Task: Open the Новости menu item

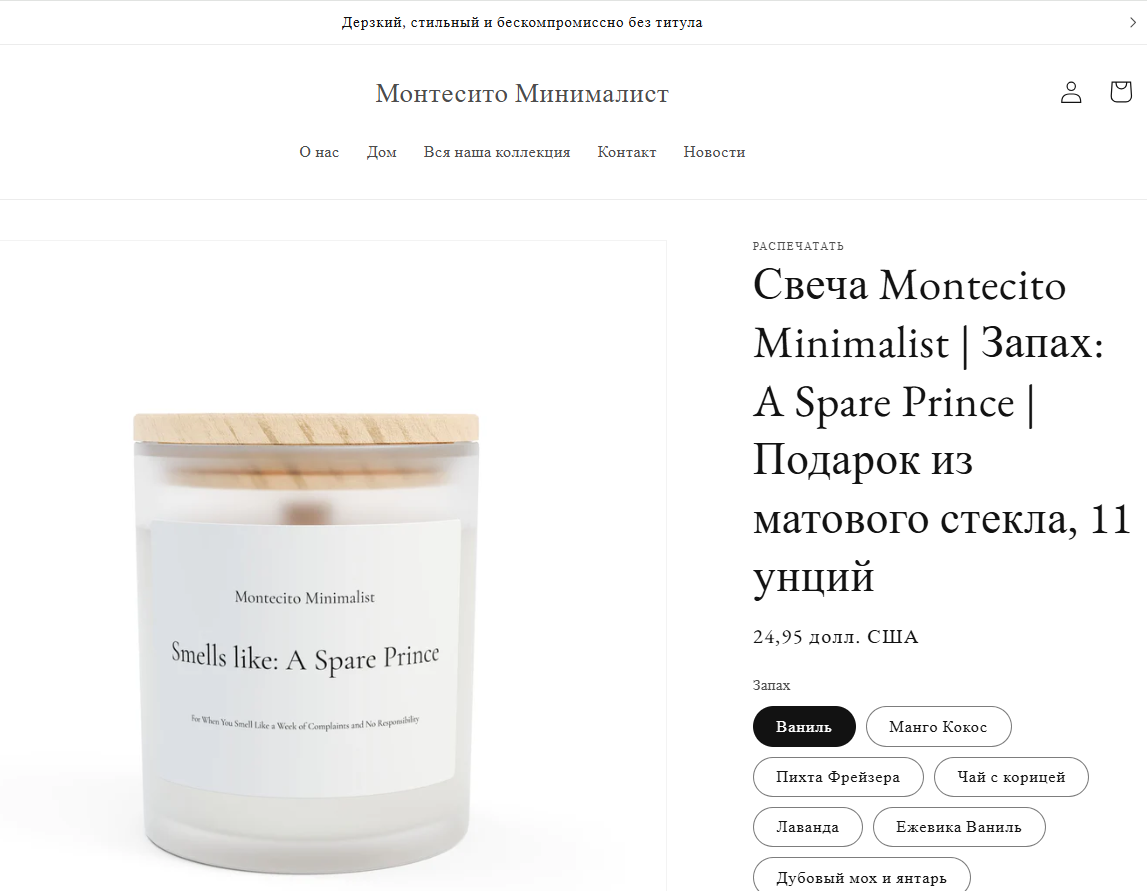Action: [714, 152]
